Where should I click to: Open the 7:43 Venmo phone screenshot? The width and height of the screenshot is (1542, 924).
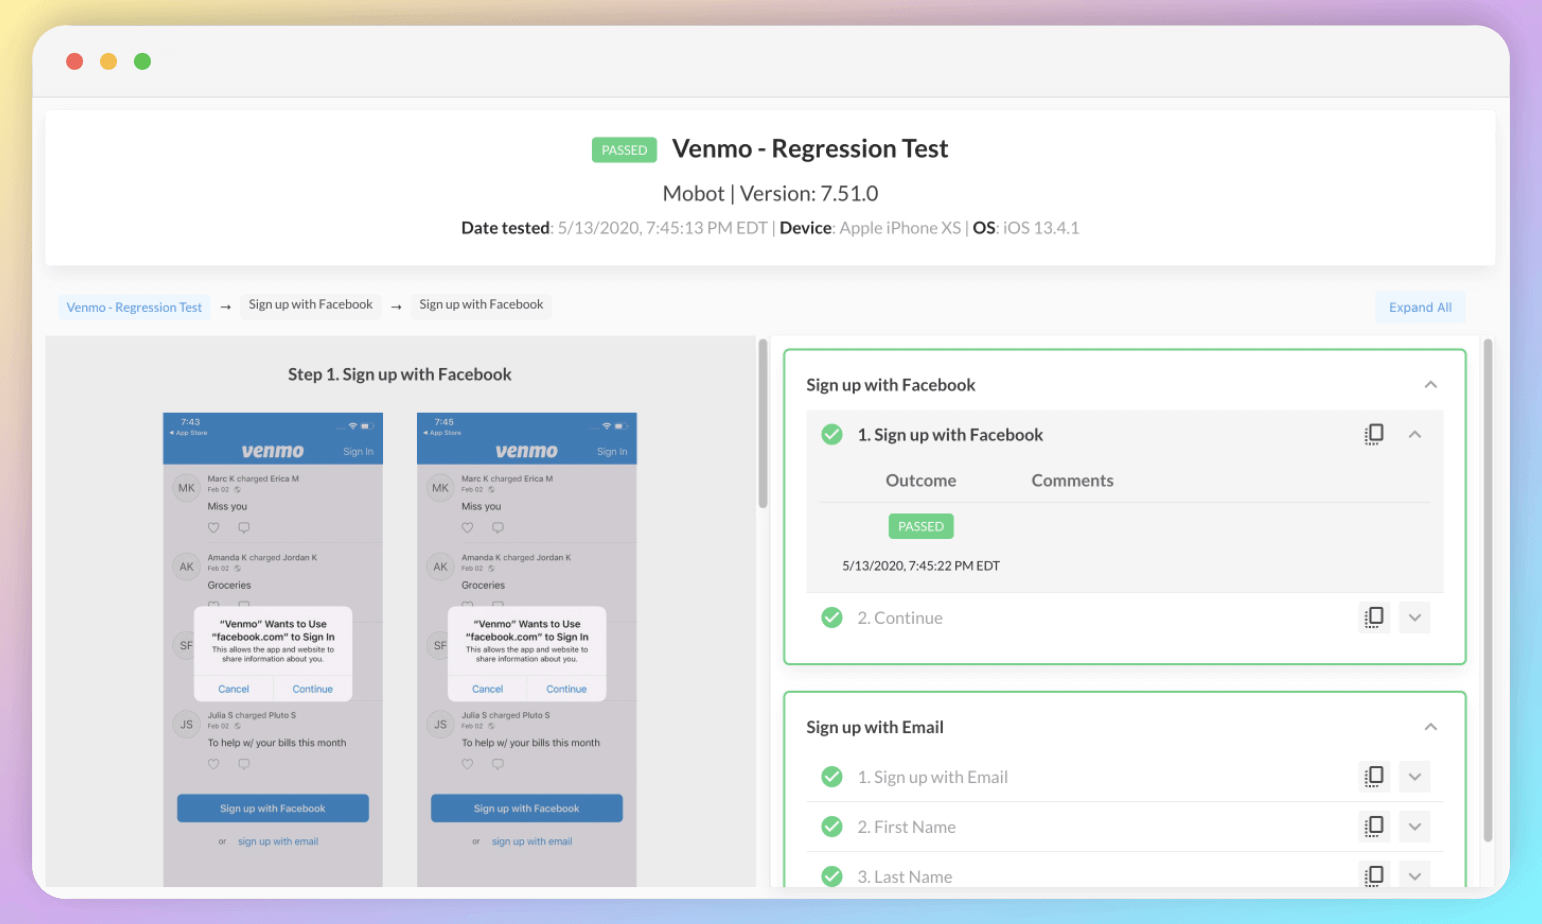click(x=273, y=649)
